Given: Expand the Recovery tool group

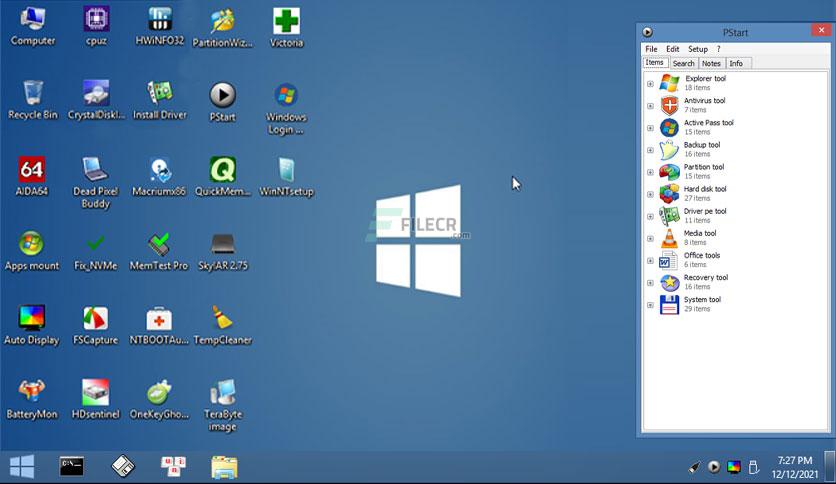Looking at the screenshot, I should pos(650,283).
